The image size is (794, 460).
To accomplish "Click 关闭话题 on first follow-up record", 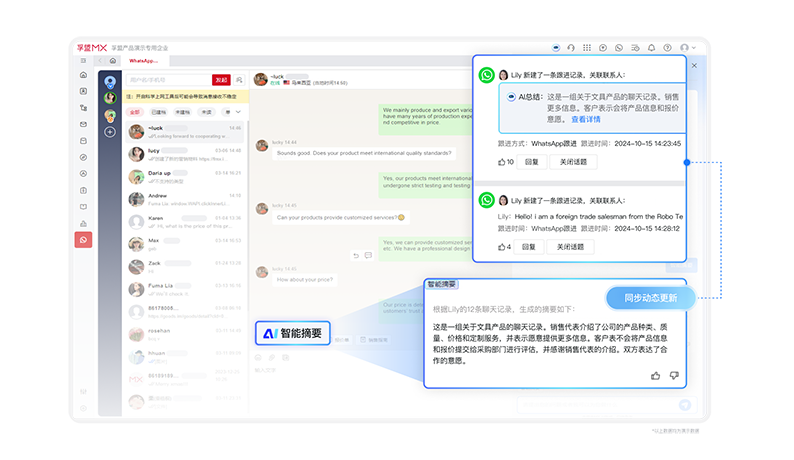I will click(573, 162).
